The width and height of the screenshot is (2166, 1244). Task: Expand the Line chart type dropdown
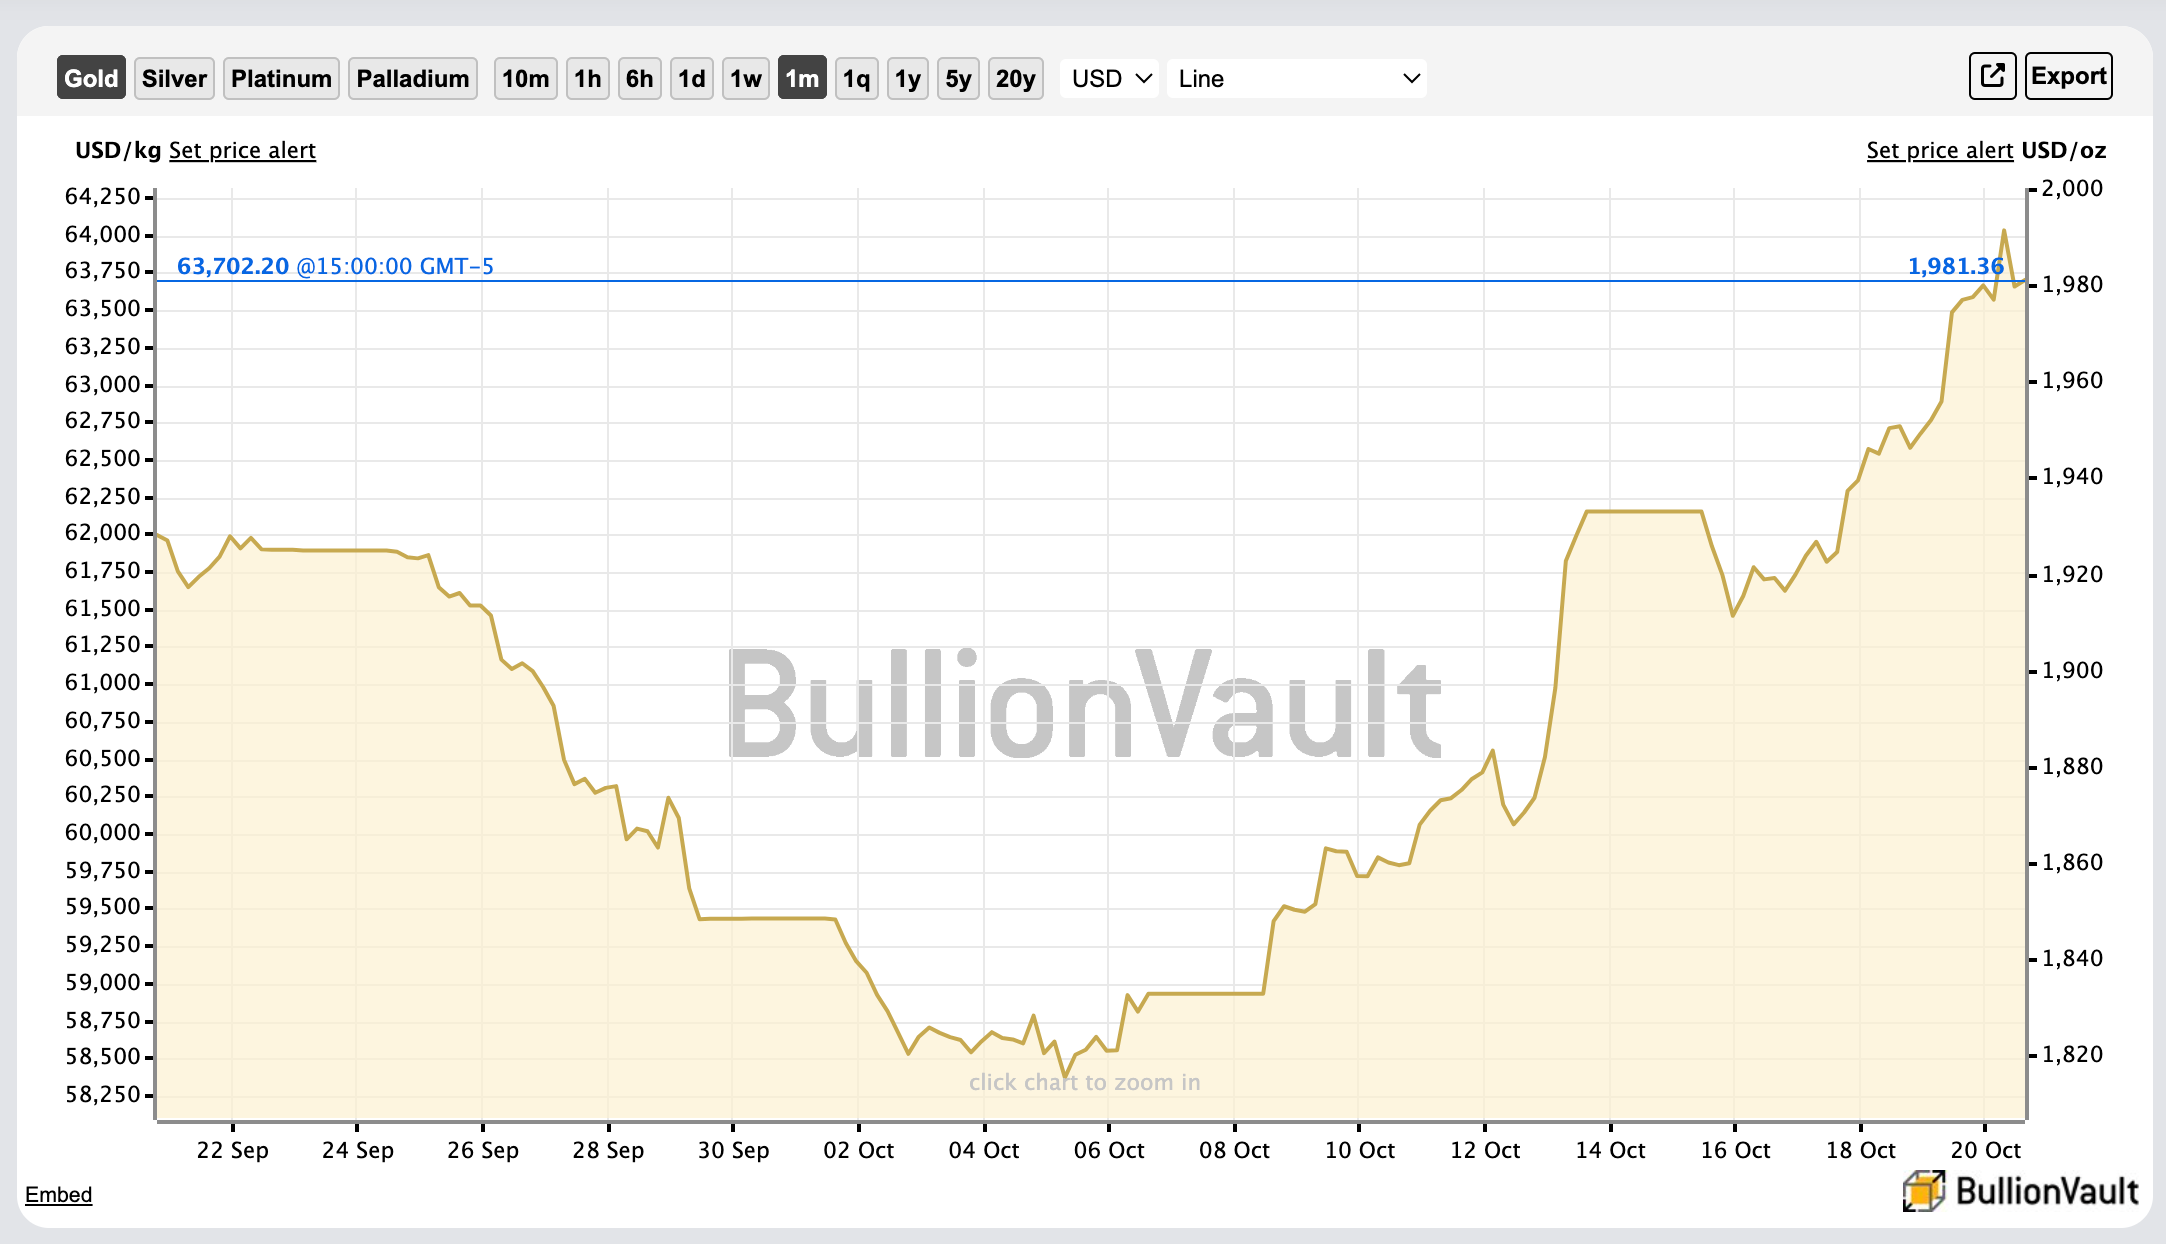coord(1296,78)
